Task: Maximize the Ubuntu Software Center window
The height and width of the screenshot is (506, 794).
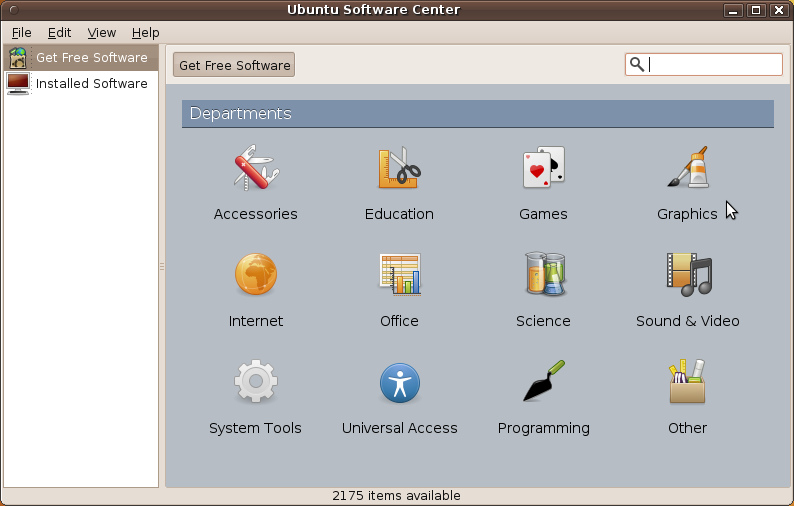Action: 756,10
